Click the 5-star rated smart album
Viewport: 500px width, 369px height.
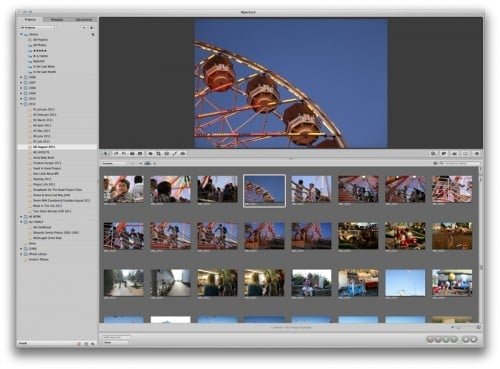40,50
